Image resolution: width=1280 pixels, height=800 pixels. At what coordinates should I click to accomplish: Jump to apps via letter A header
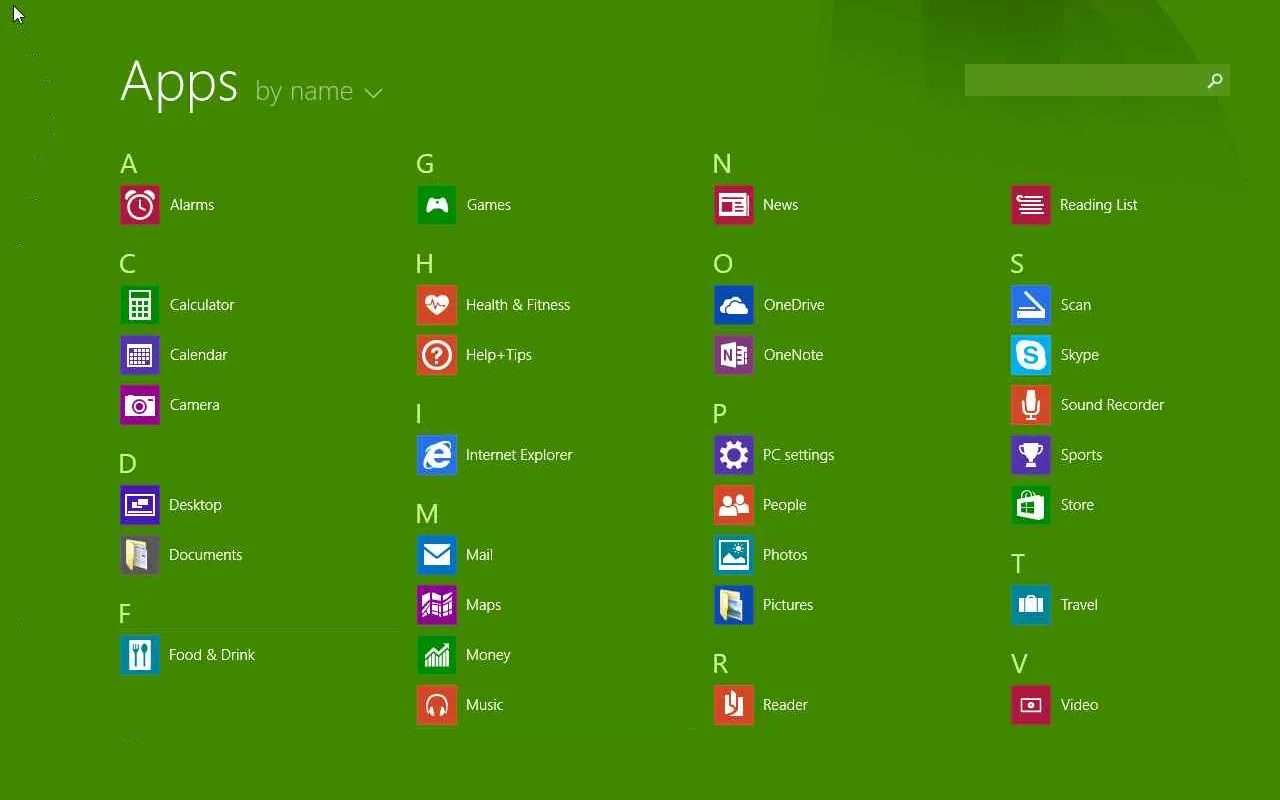(x=128, y=164)
